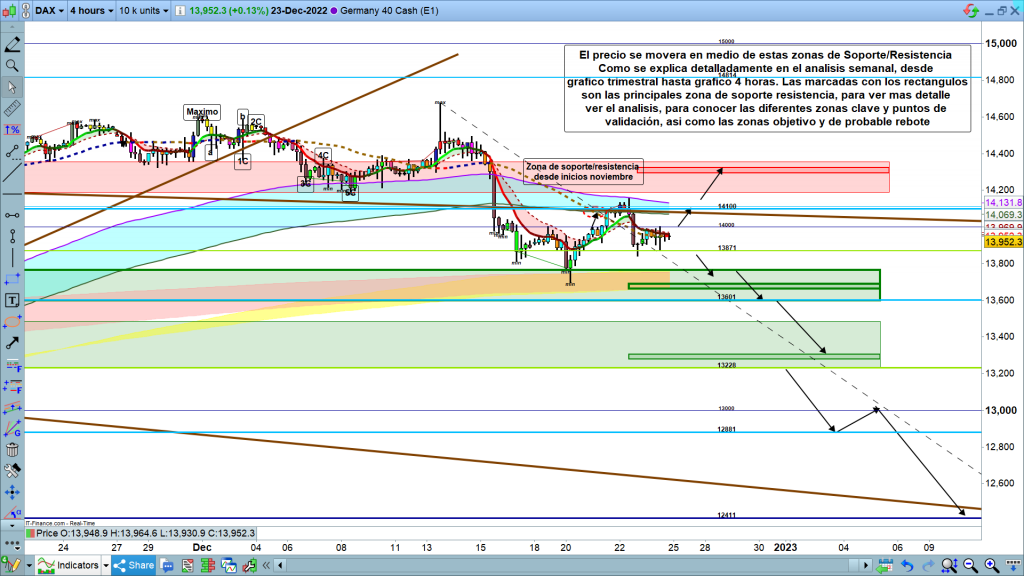
Task: Select the ruler measurement tool
Action: 12,109
